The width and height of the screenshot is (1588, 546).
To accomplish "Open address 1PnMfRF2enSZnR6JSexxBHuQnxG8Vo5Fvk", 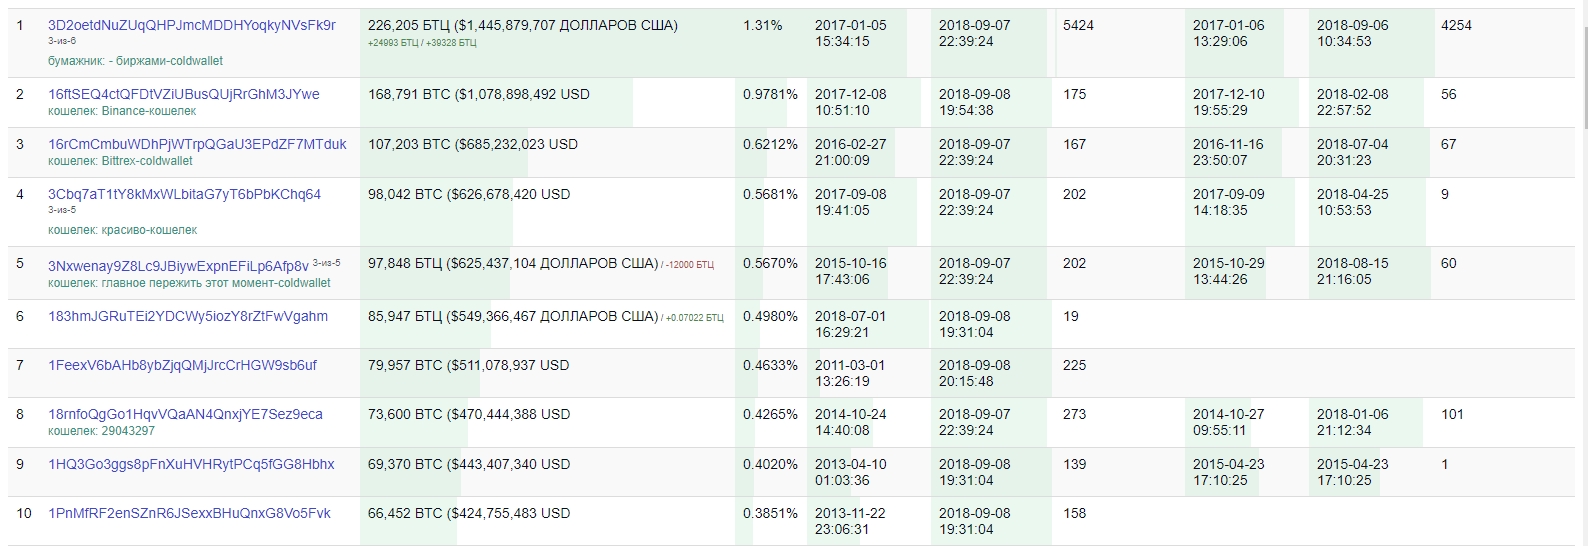I will [x=189, y=513].
